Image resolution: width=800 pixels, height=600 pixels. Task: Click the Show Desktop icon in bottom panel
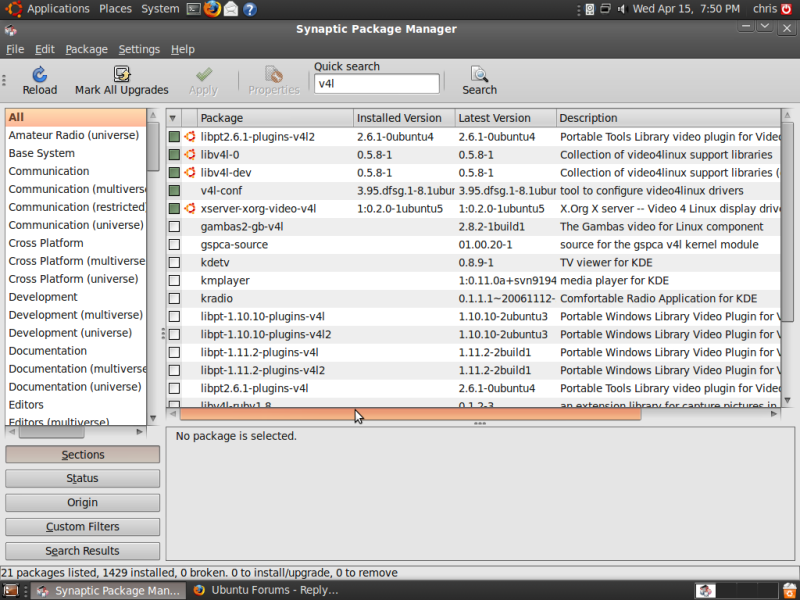[x=10, y=590]
